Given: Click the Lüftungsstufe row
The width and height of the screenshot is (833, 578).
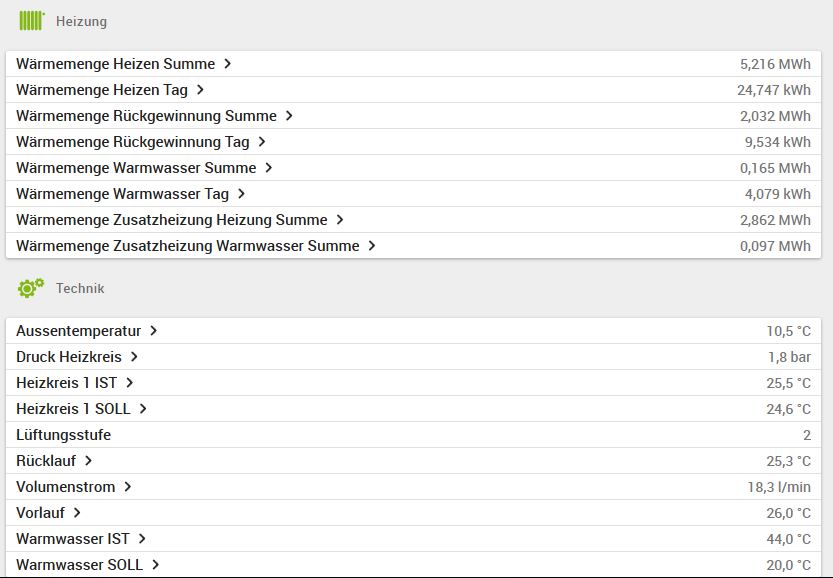Looking at the screenshot, I should [x=64, y=435].
